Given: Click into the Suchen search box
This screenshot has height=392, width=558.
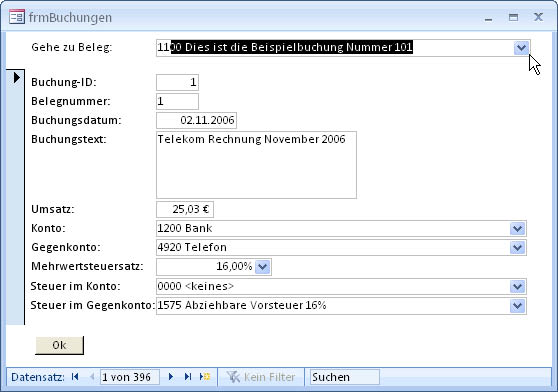Looking at the screenshot, I should pos(344,377).
